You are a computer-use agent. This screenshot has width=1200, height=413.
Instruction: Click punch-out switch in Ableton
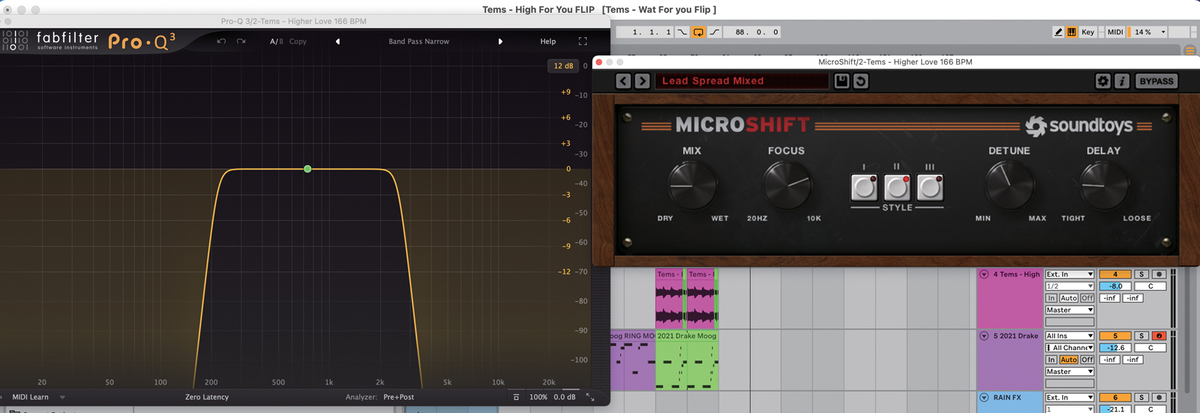[x=715, y=32]
